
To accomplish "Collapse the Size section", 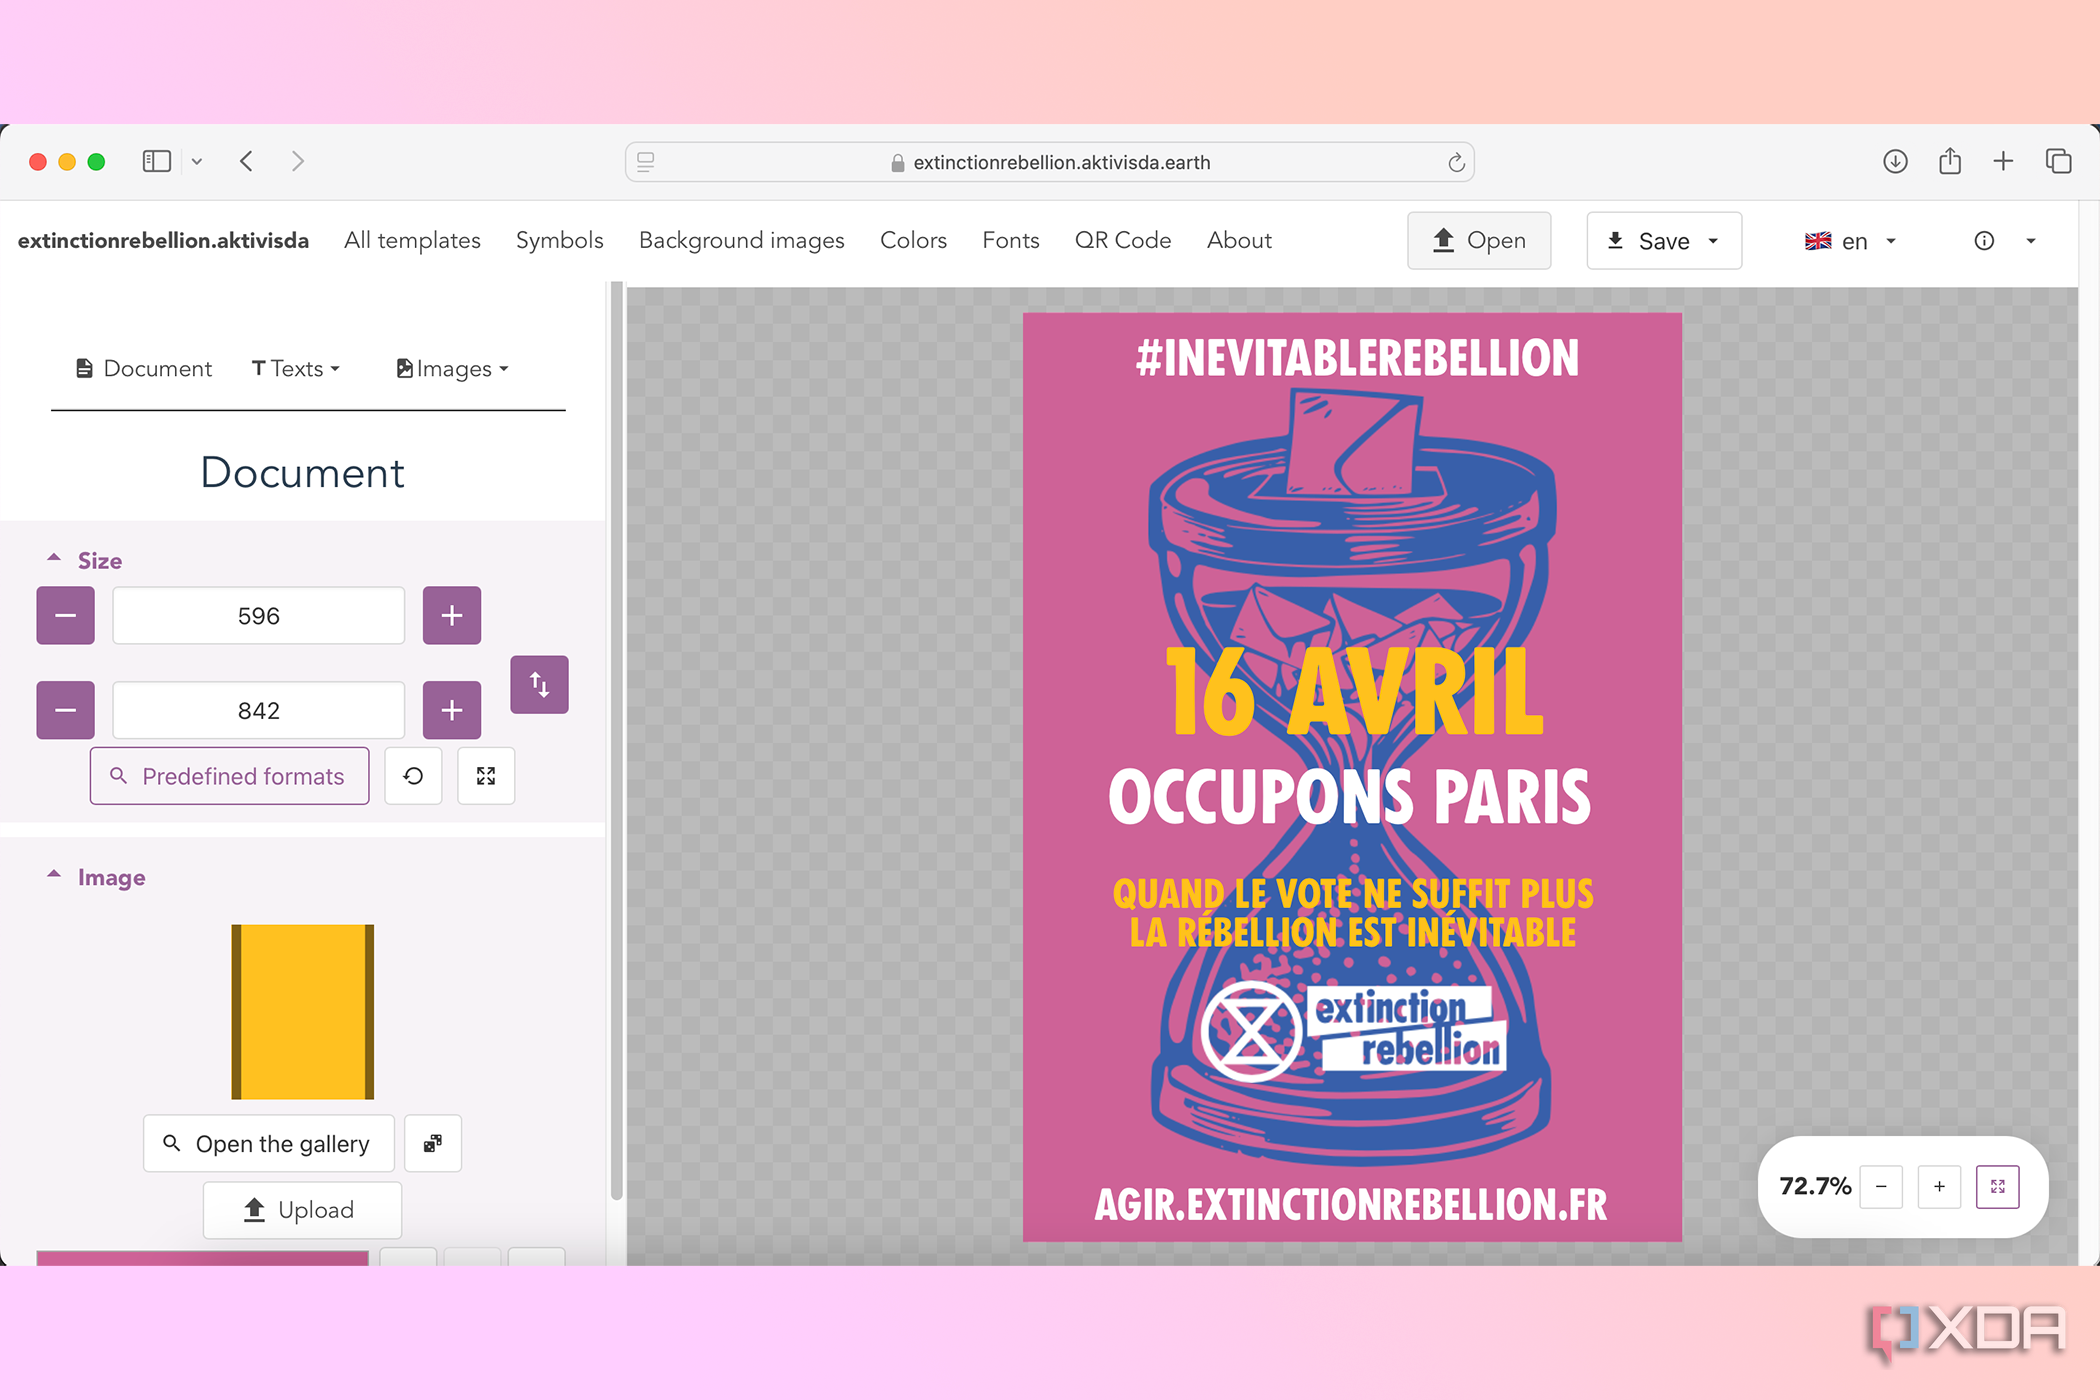I will [x=85, y=560].
